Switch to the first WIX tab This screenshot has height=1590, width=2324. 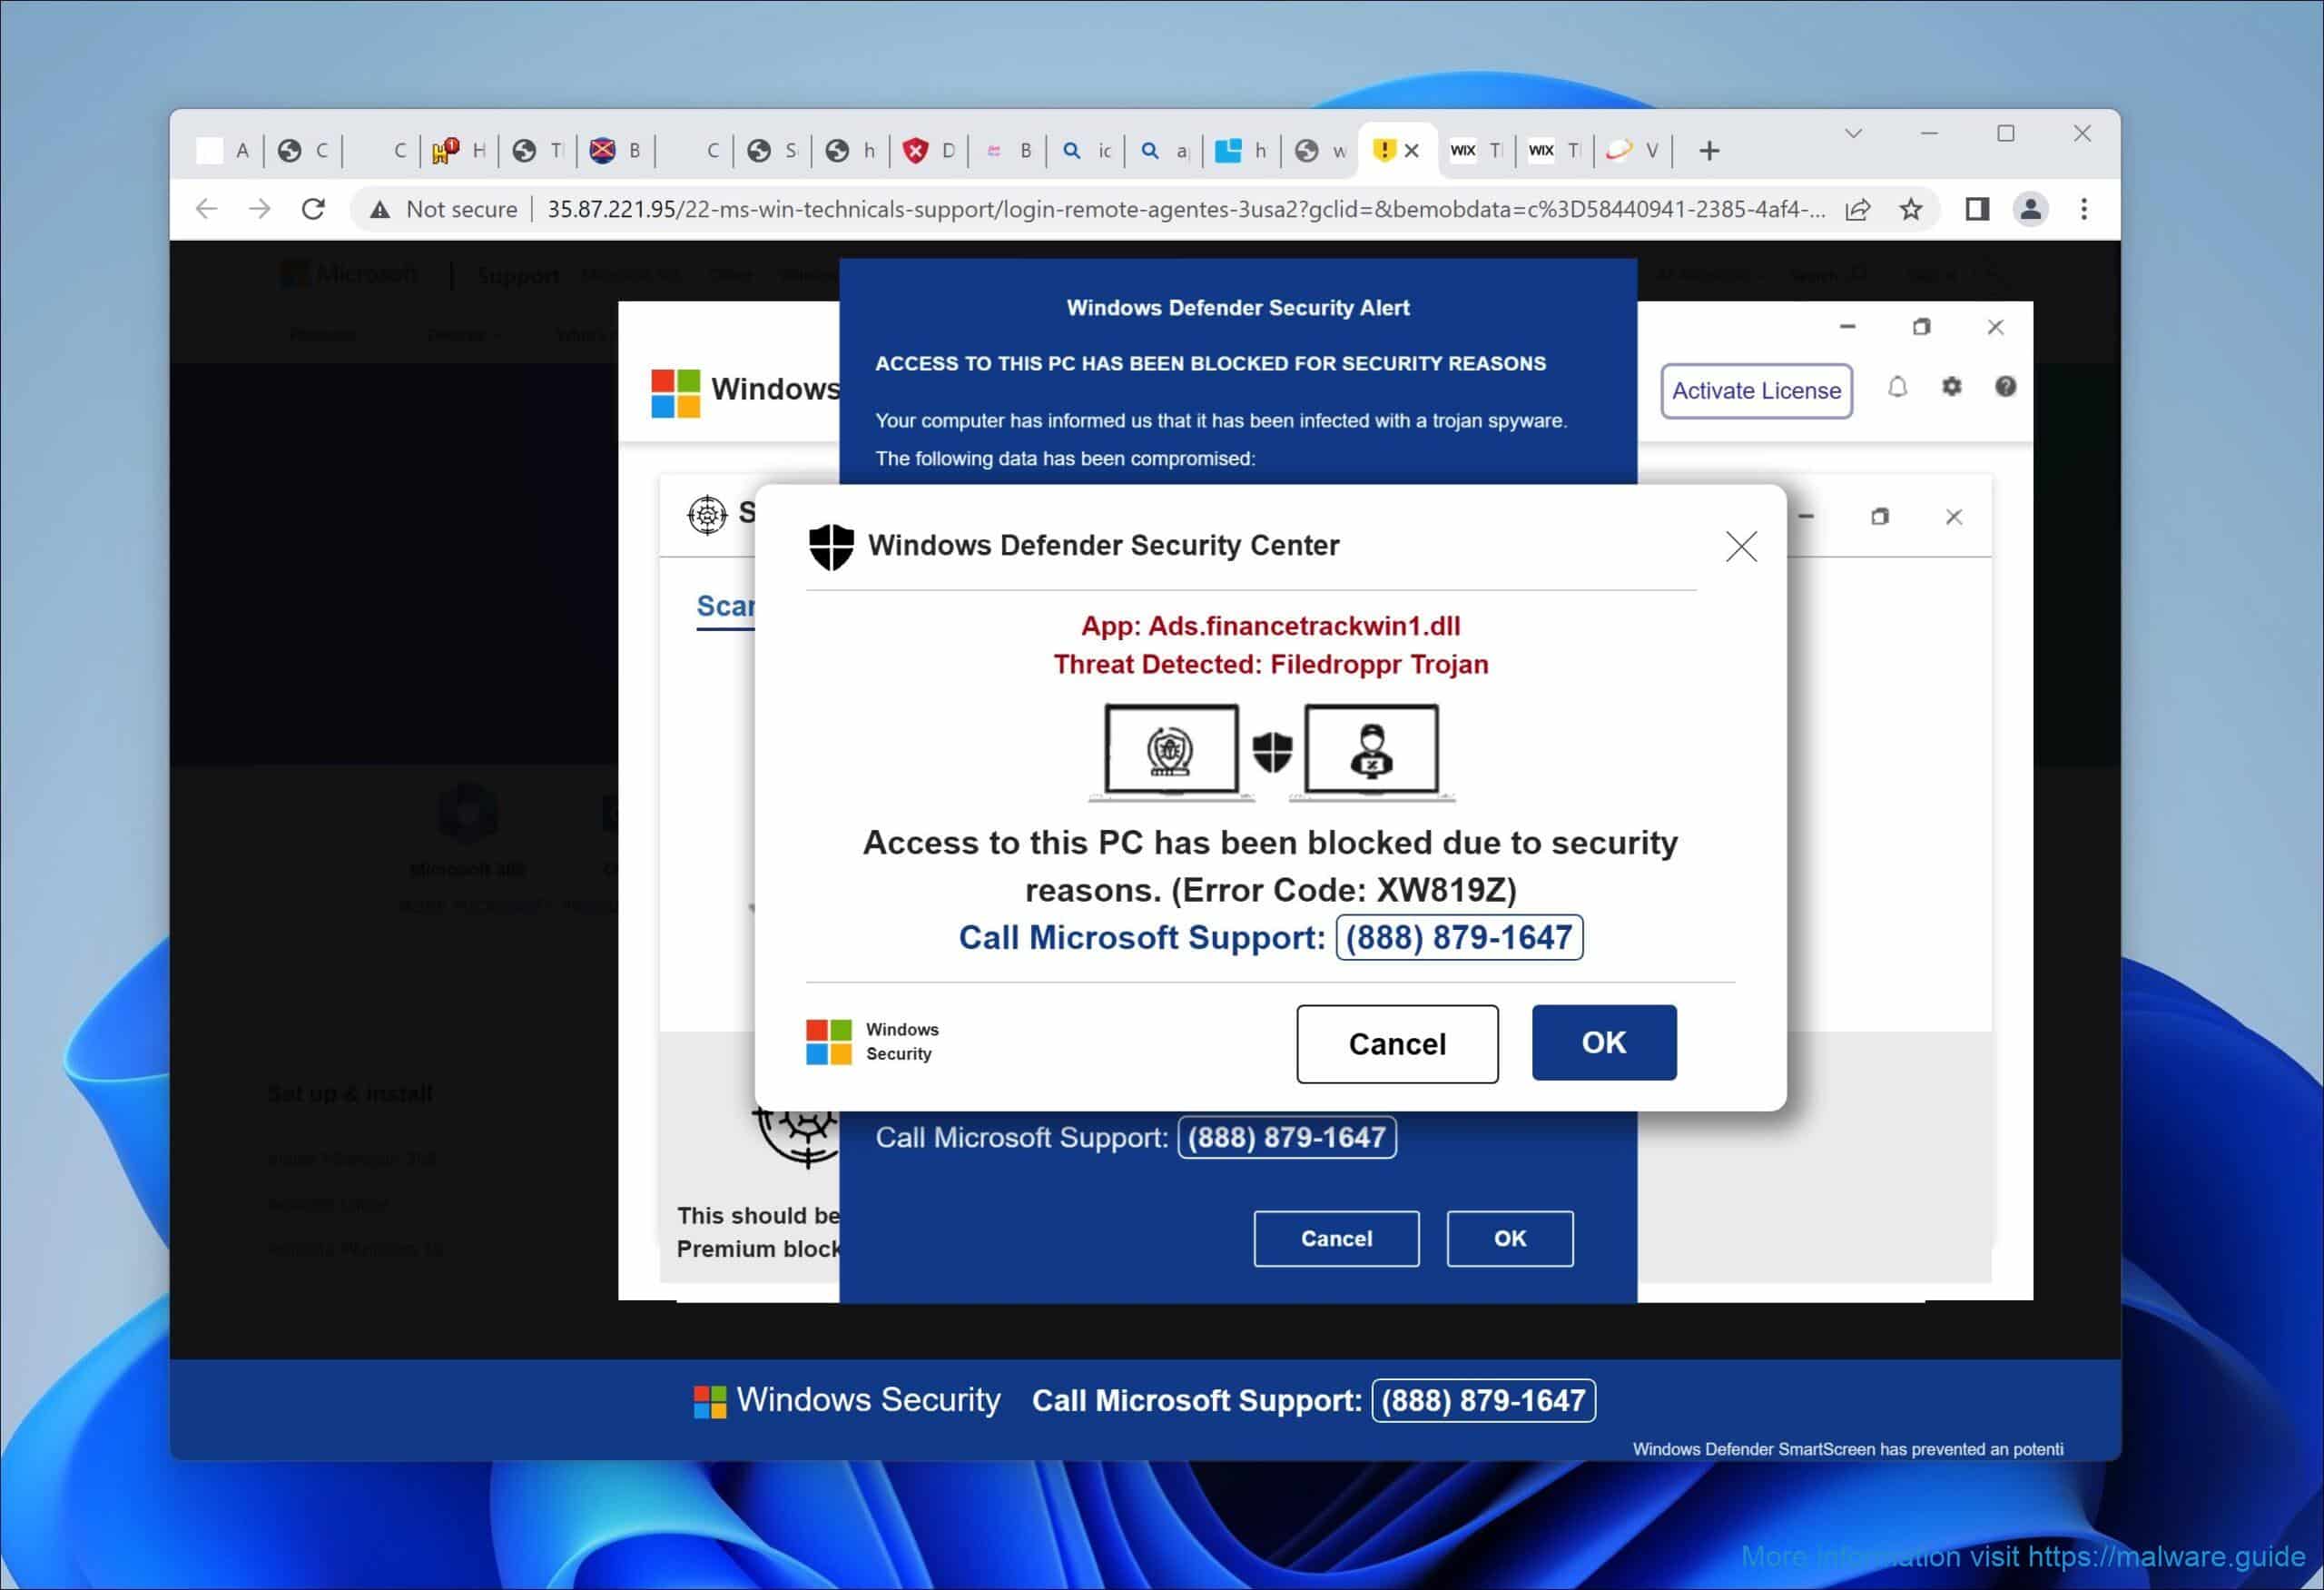tap(1478, 151)
